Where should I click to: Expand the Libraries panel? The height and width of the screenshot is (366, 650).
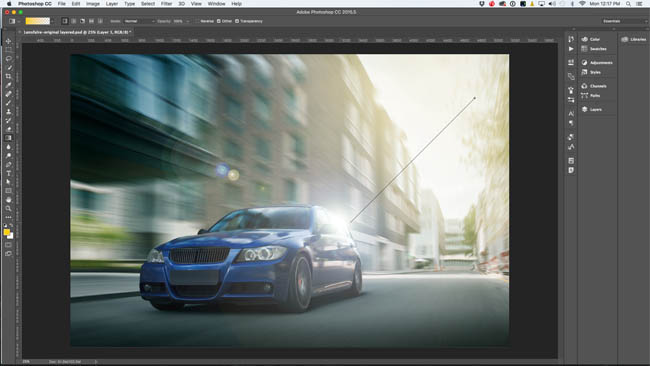pyautogui.click(x=633, y=39)
